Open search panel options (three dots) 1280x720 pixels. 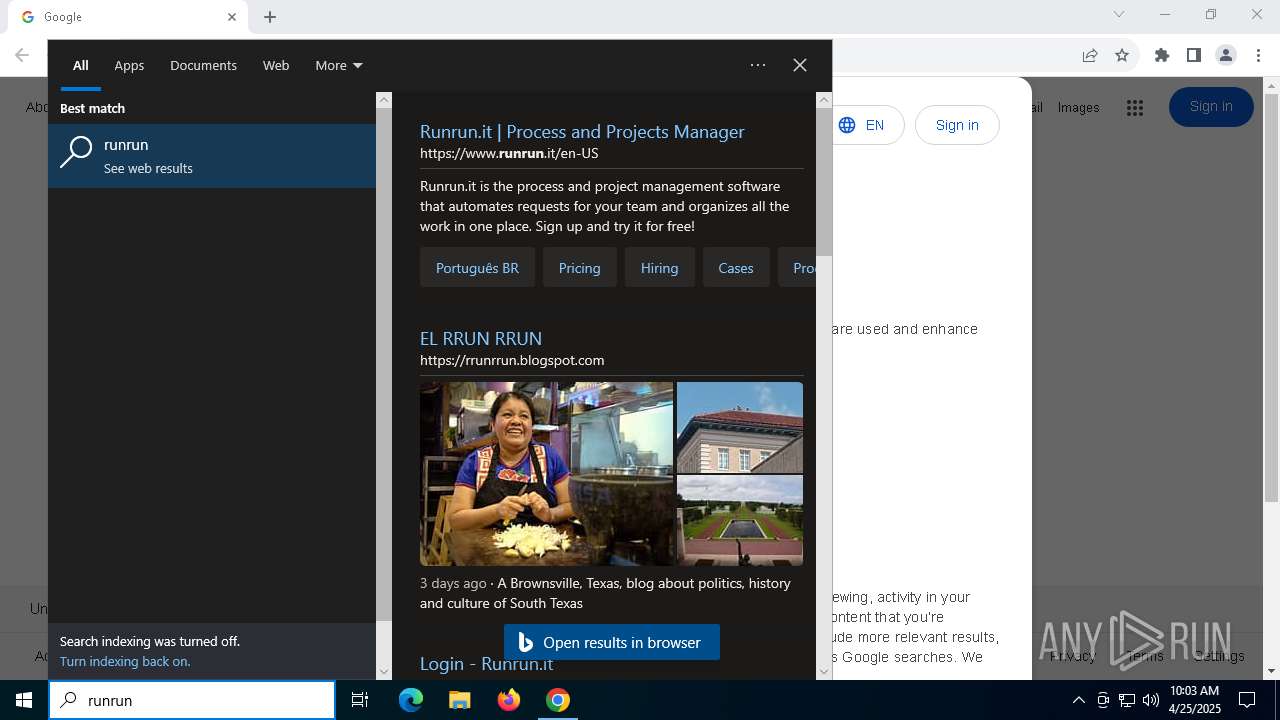click(x=758, y=65)
